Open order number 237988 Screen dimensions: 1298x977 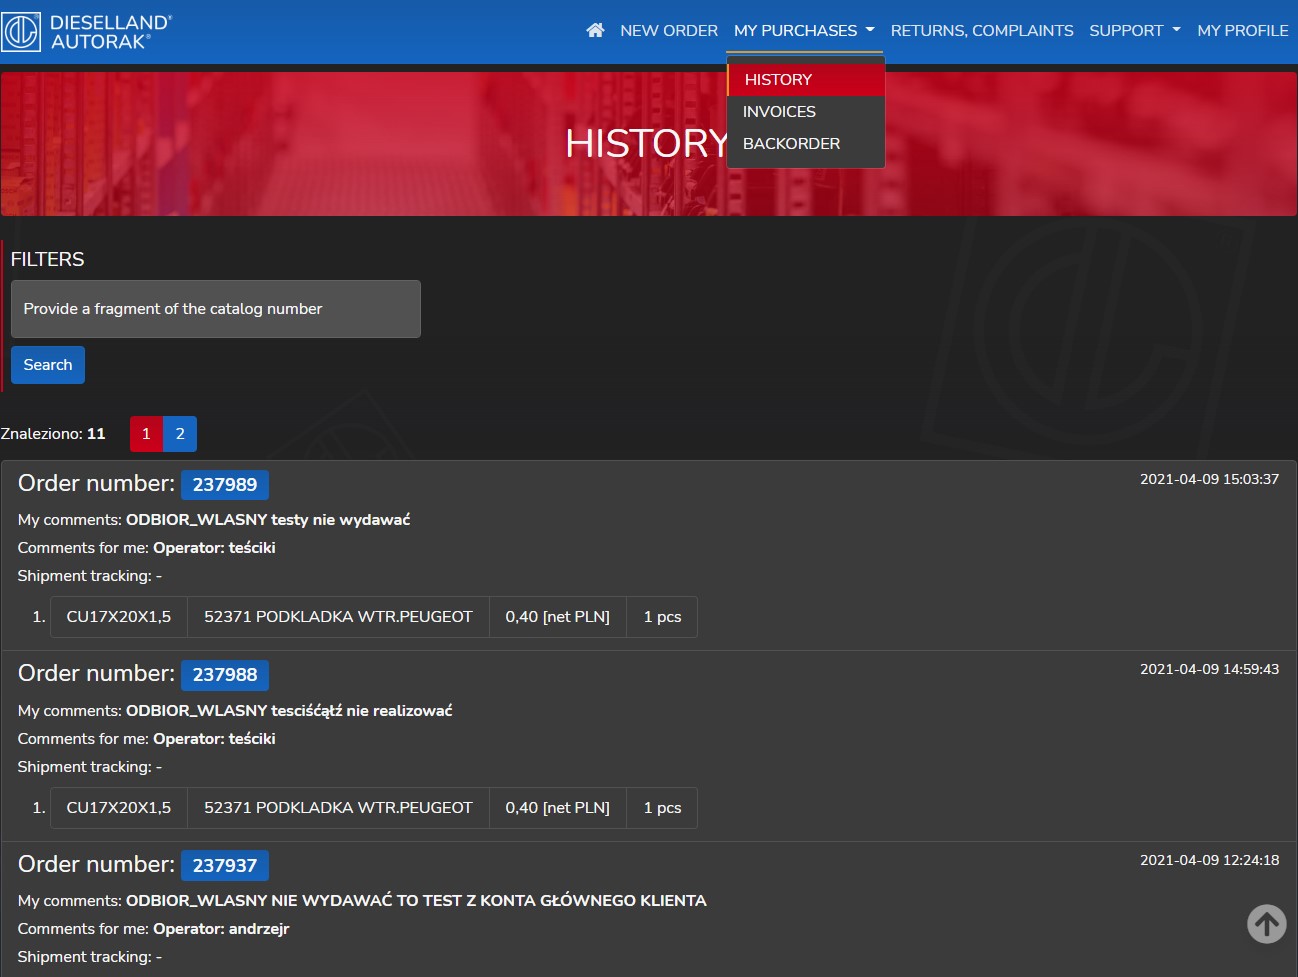pyautogui.click(x=225, y=675)
